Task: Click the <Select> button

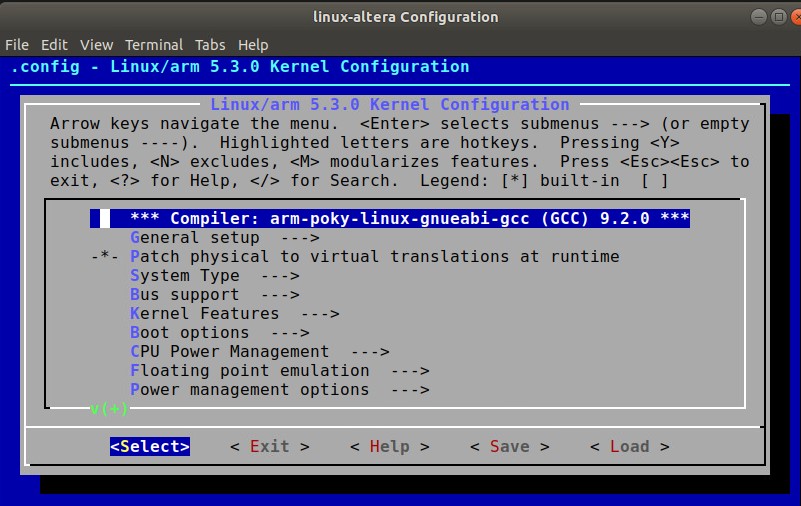Action: [x=150, y=446]
